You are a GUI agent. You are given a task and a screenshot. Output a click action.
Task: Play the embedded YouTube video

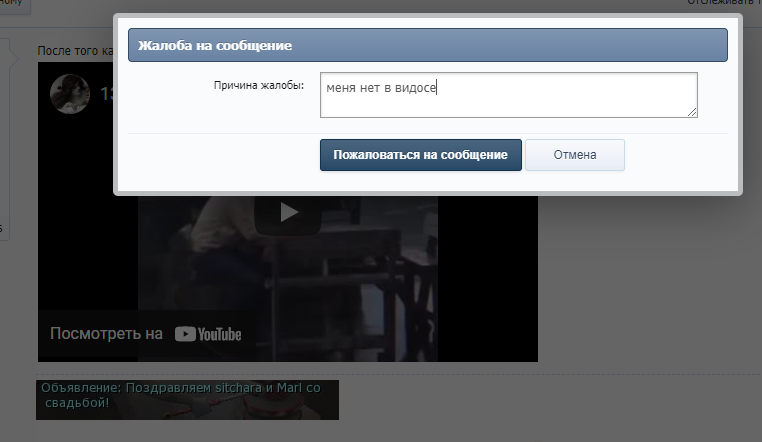[288, 211]
